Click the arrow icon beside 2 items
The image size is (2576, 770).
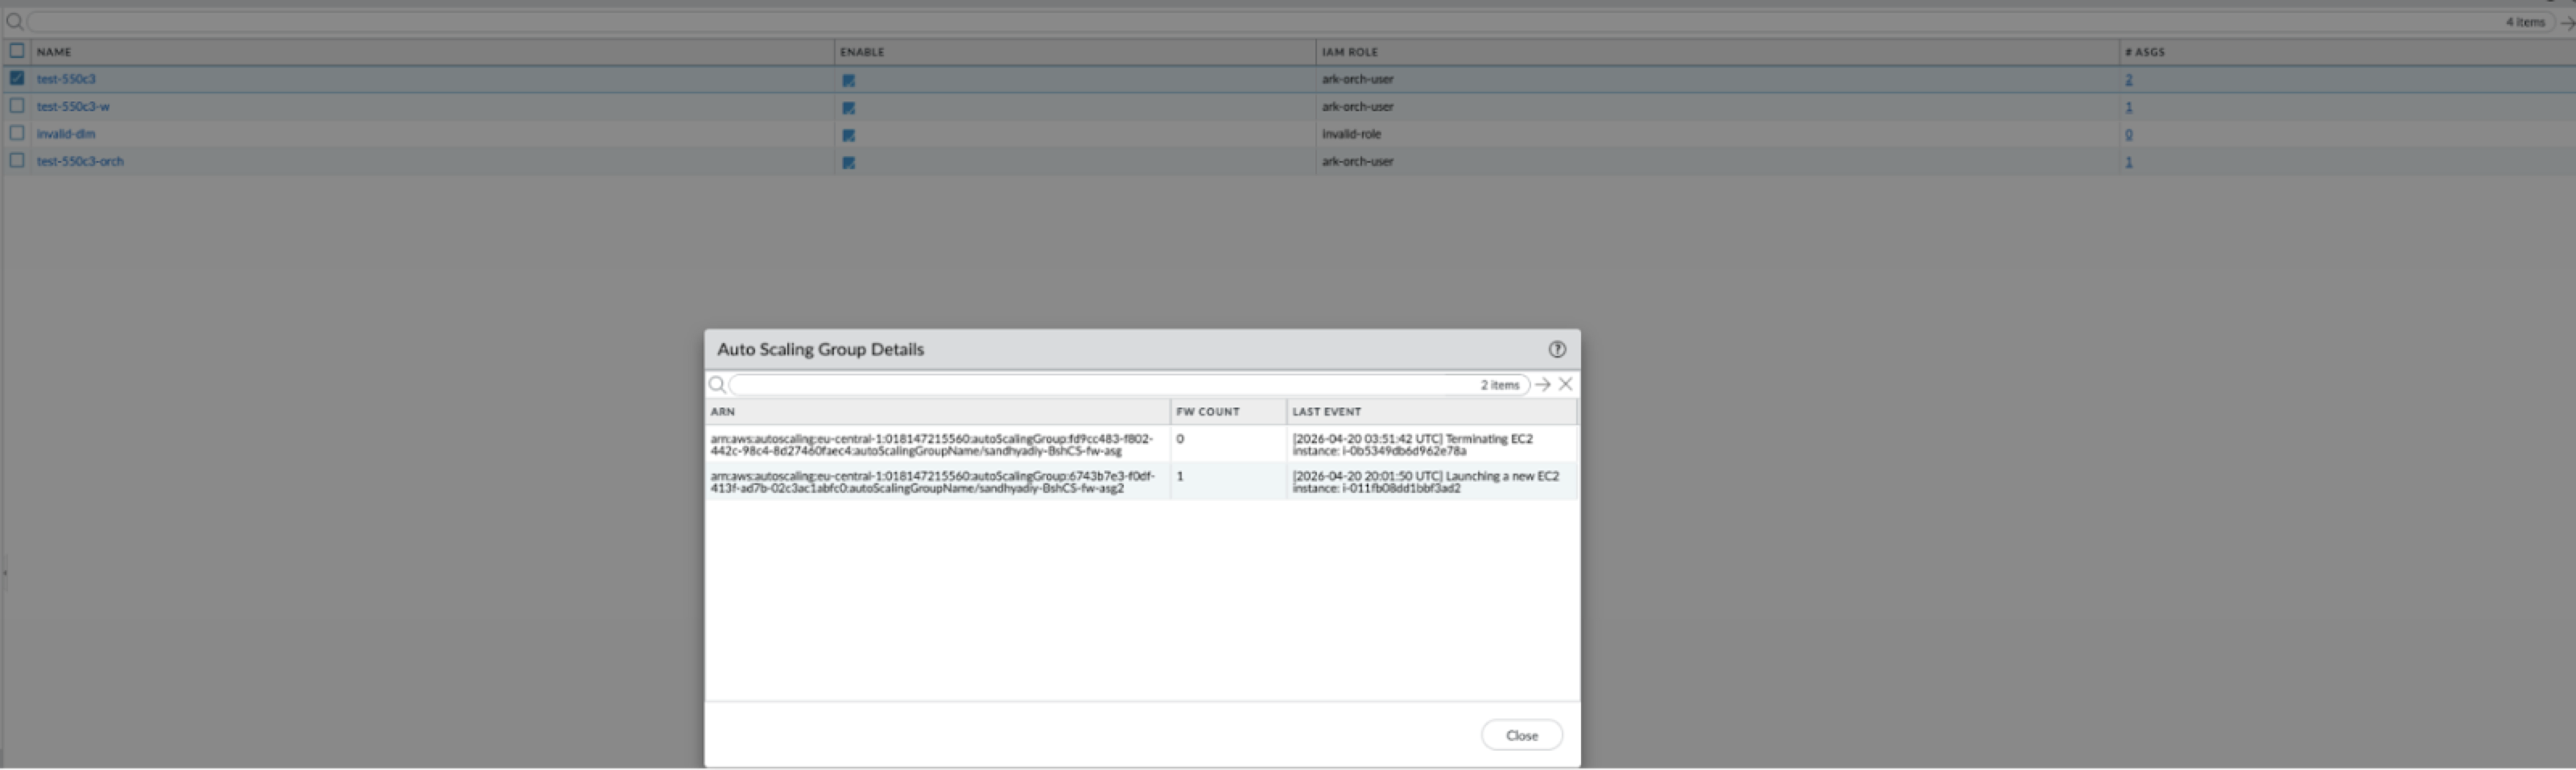pyautogui.click(x=1543, y=385)
